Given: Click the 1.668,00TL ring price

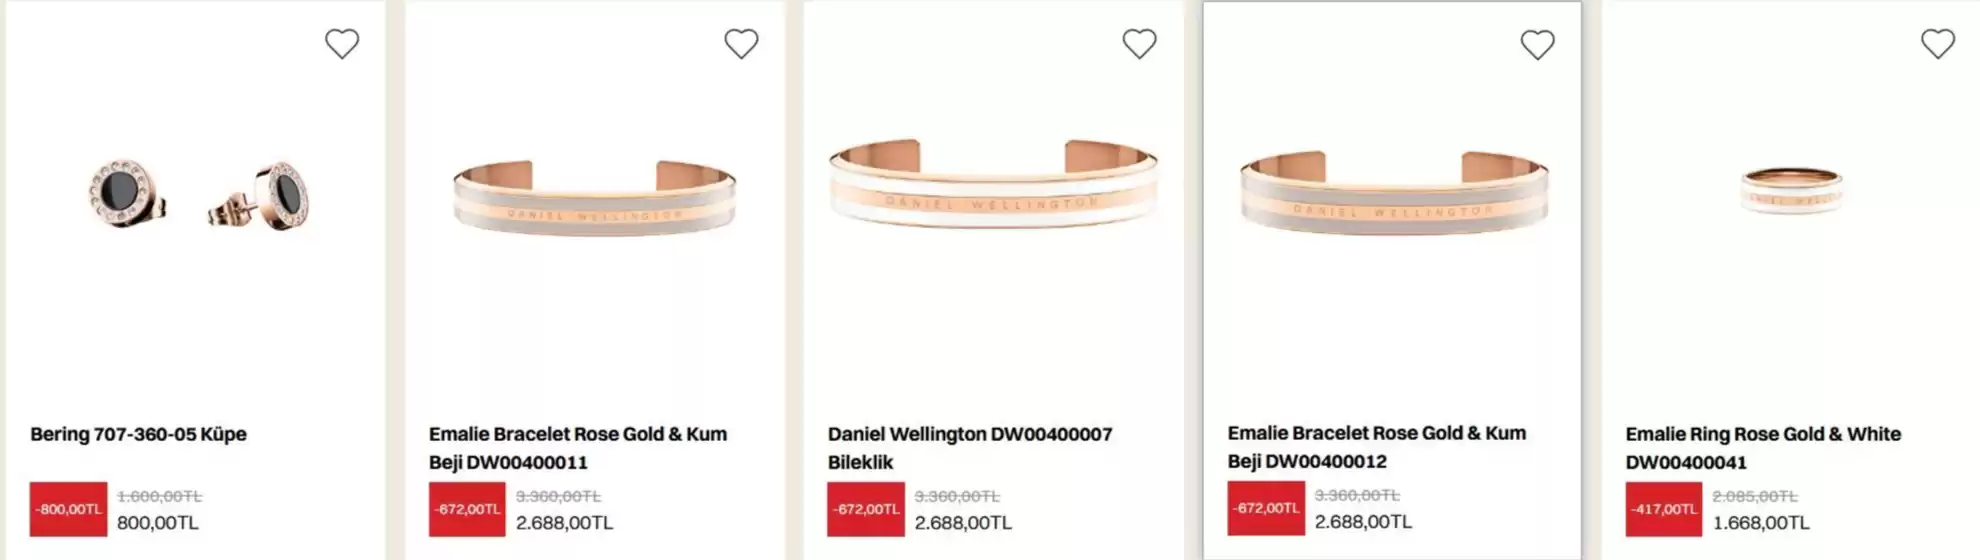Looking at the screenshot, I should click(1761, 523).
